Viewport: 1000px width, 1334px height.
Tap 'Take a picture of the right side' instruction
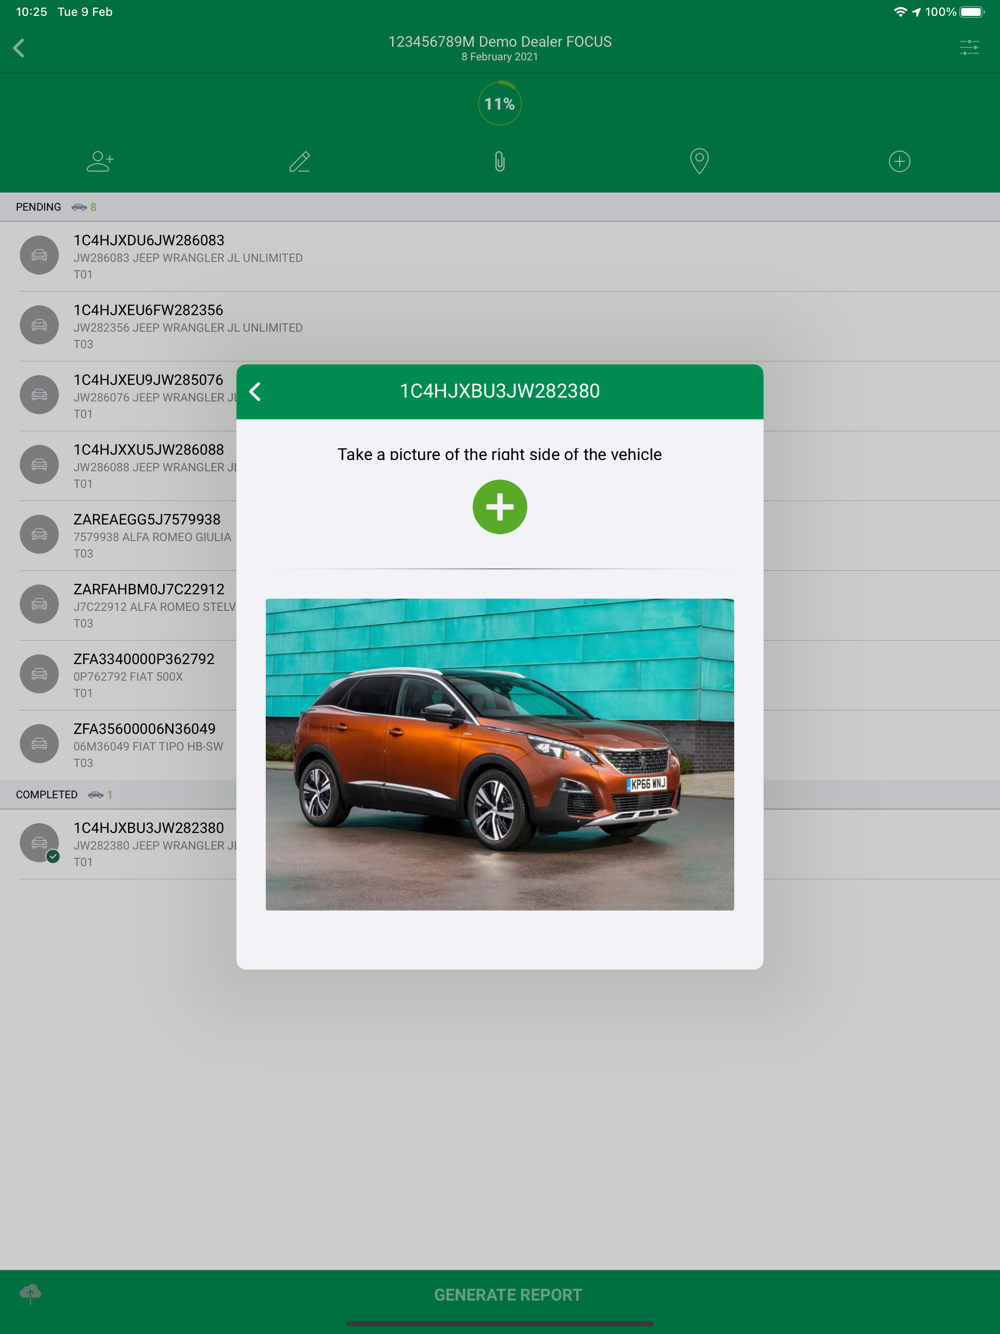tap(500, 454)
